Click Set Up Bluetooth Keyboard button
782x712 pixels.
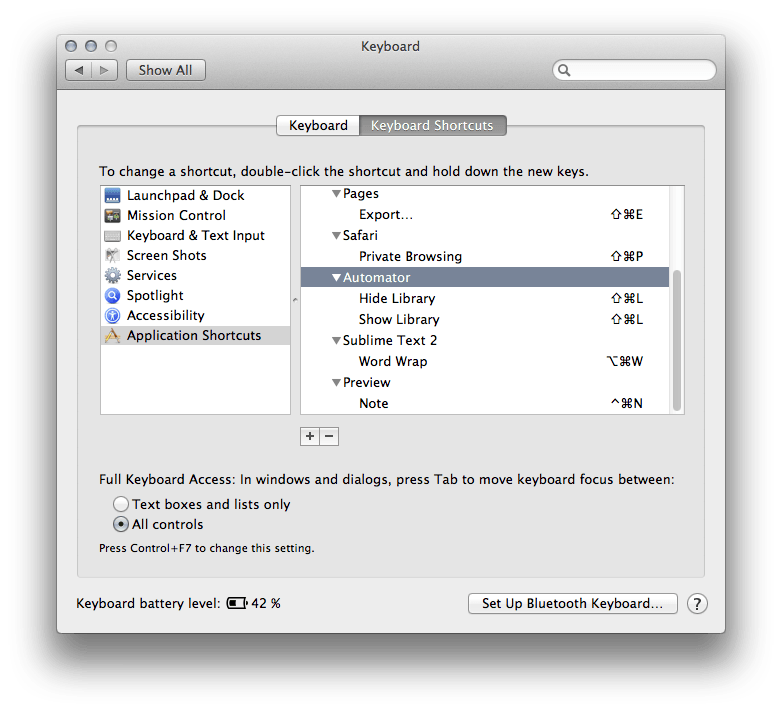tap(572, 604)
